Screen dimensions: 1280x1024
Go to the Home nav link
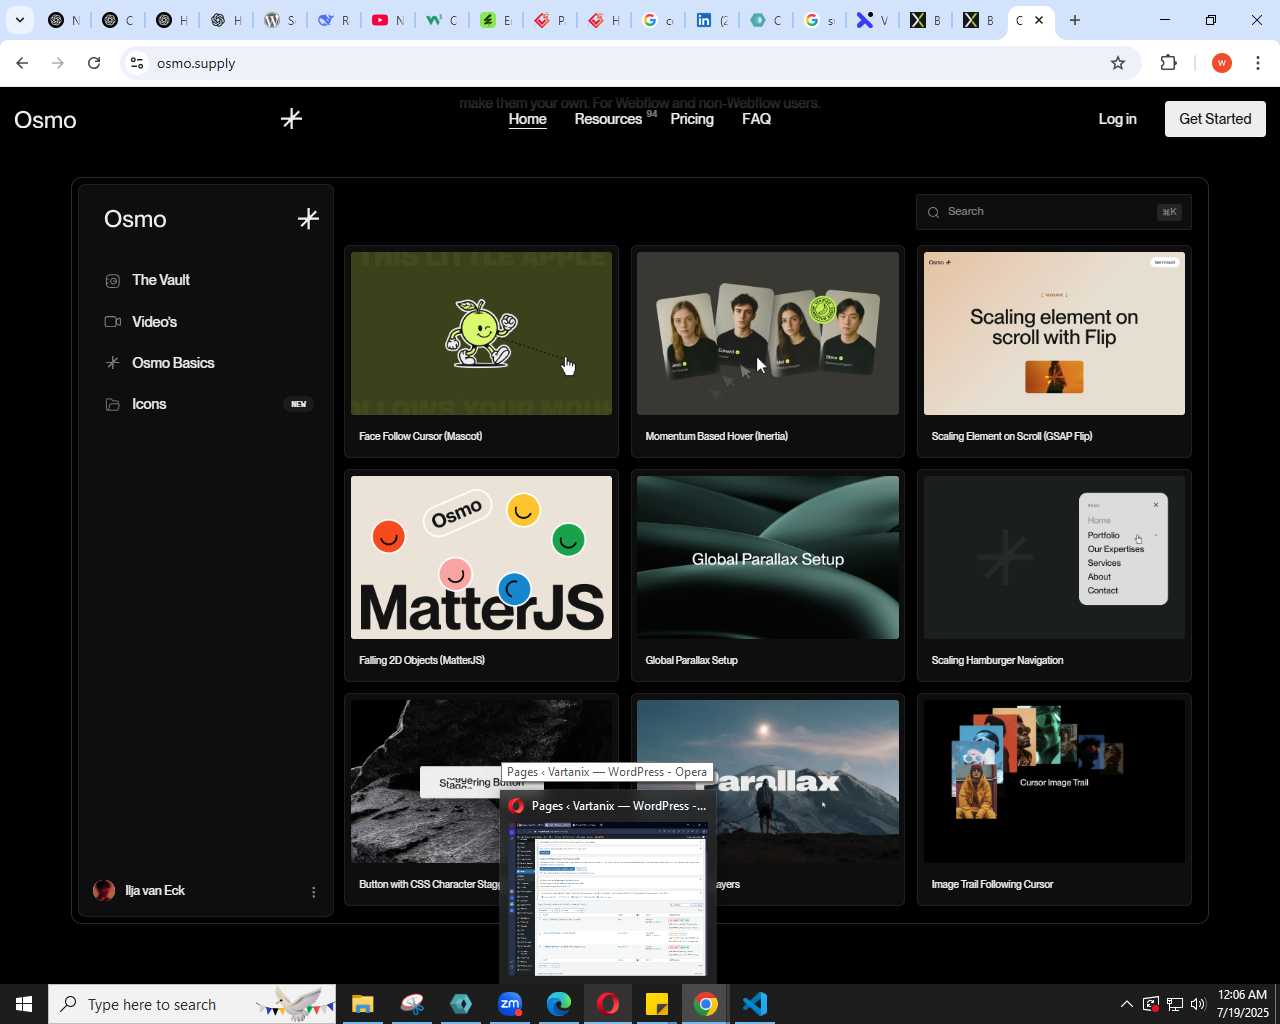[x=527, y=119]
